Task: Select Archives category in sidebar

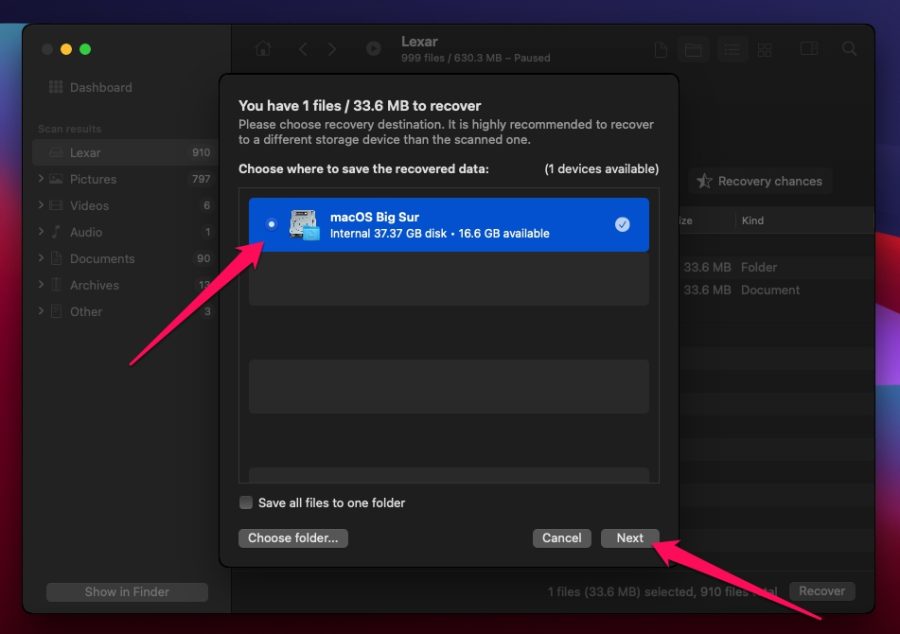Action: pos(125,285)
